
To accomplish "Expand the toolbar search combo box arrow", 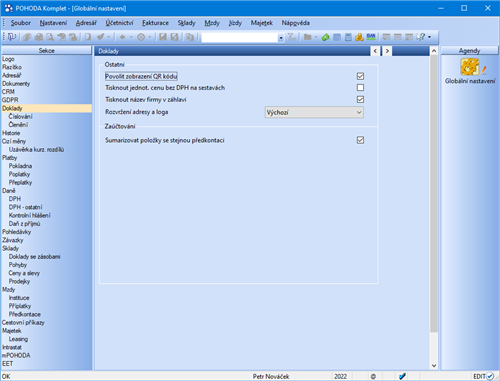I will pos(281,38).
